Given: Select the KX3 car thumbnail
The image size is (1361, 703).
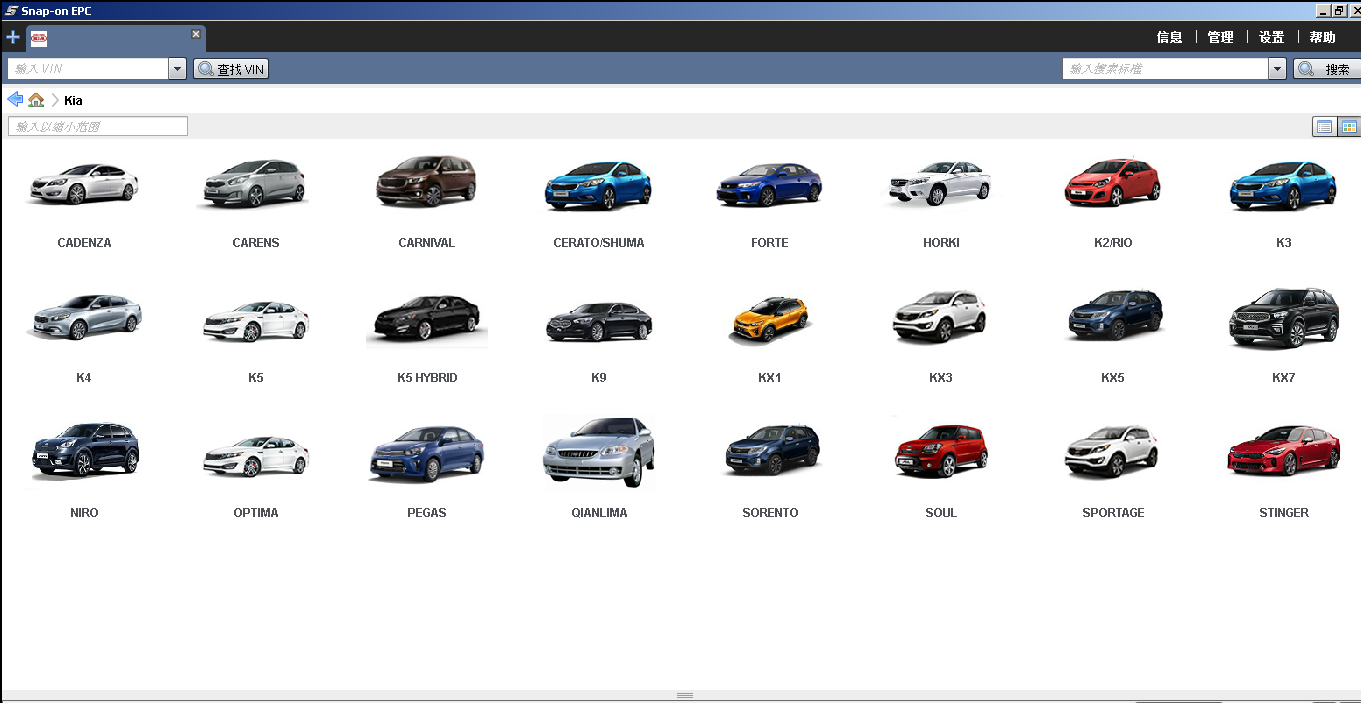Looking at the screenshot, I should coord(940,317).
